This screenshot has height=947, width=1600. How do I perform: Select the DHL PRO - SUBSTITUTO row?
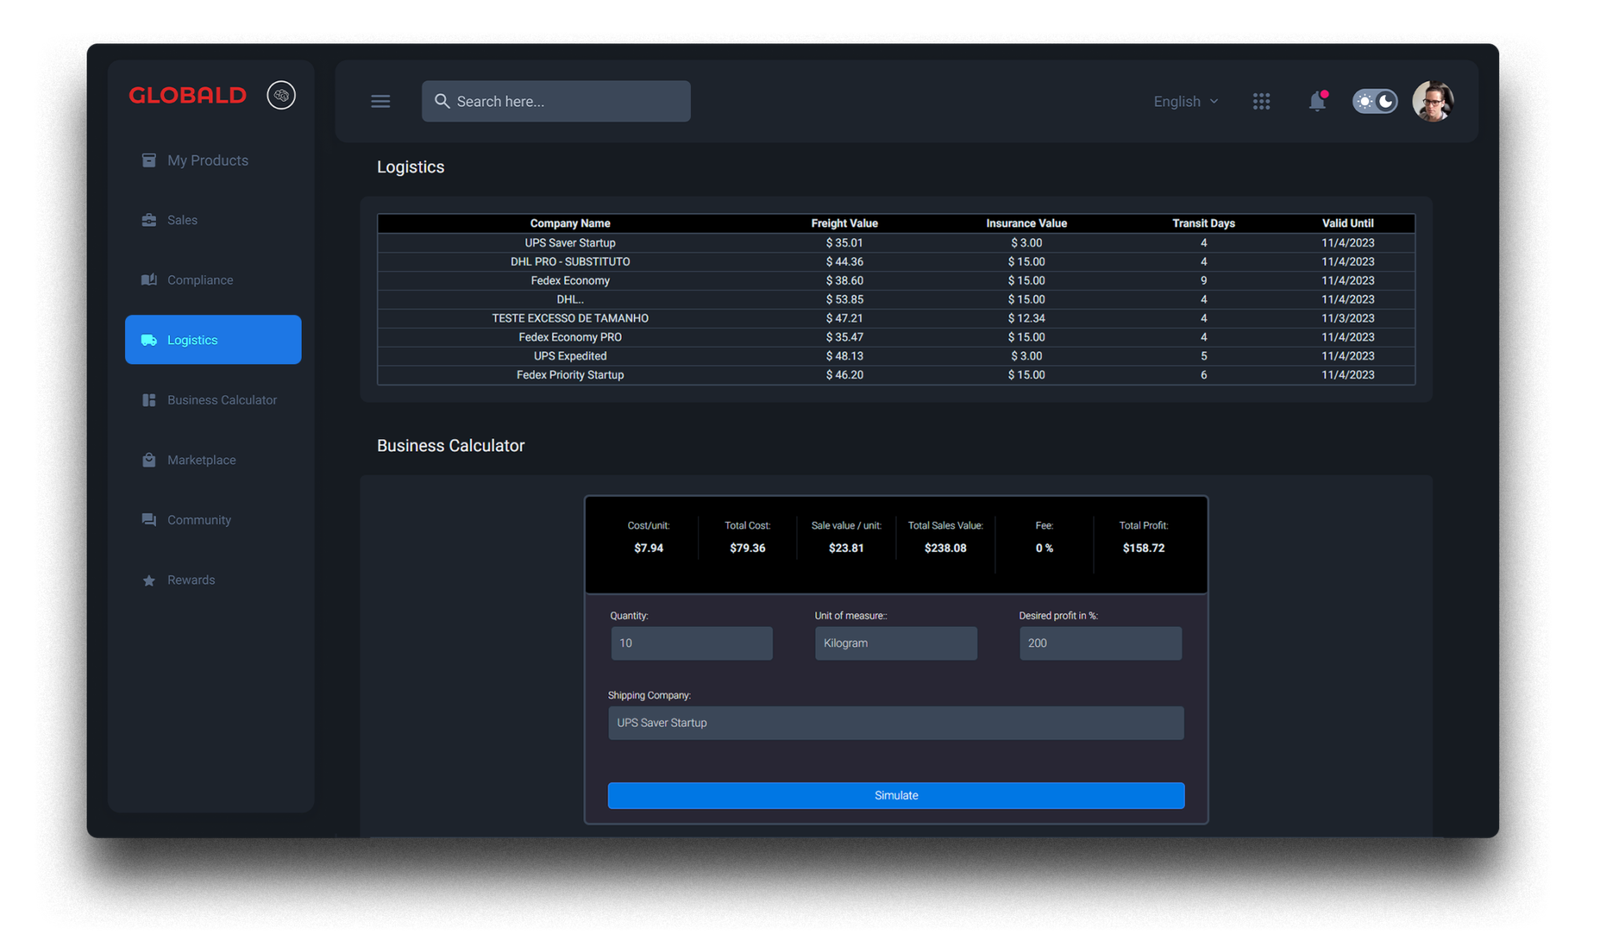896,262
